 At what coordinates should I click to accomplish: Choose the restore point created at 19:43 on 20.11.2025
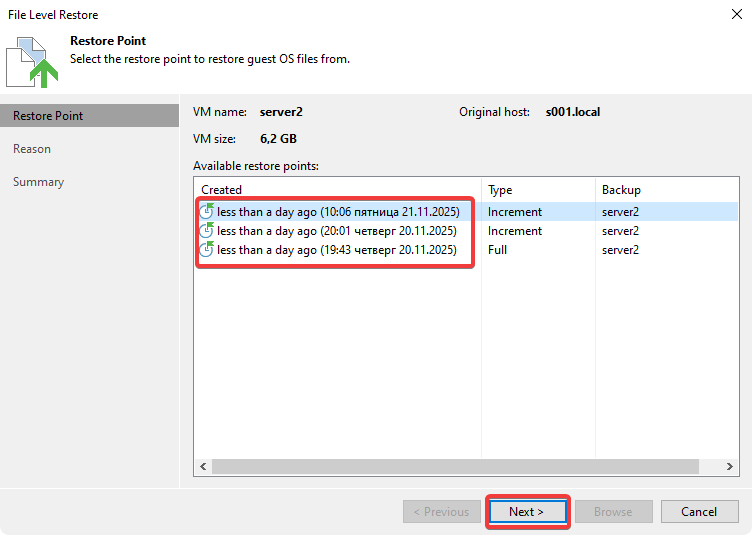(x=337, y=250)
